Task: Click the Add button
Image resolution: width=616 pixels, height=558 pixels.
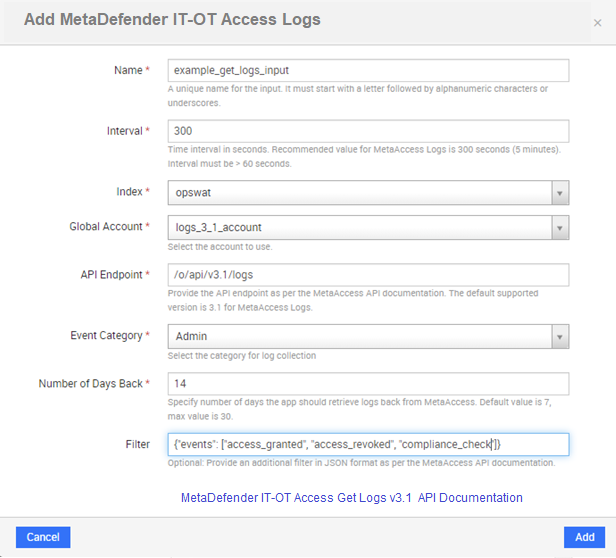Action: tap(585, 537)
